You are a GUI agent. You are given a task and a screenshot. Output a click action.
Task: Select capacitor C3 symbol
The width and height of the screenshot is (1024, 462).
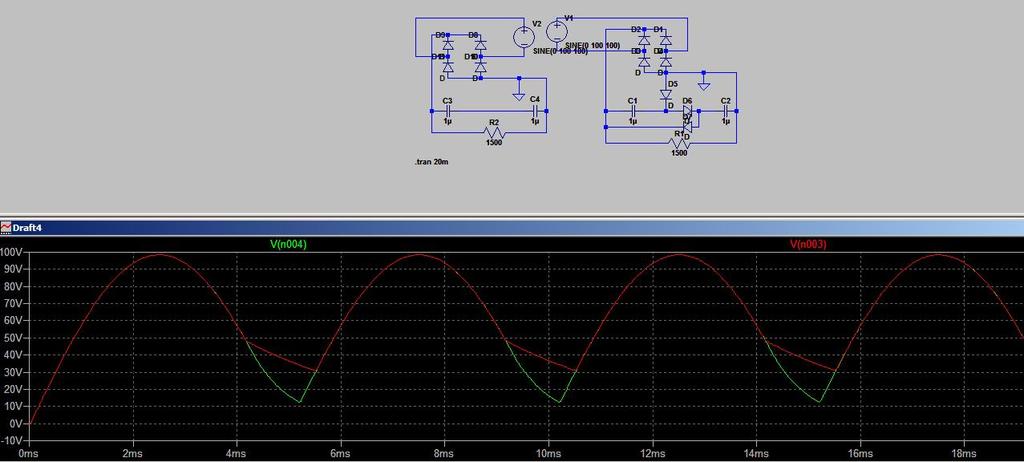[448, 111]
